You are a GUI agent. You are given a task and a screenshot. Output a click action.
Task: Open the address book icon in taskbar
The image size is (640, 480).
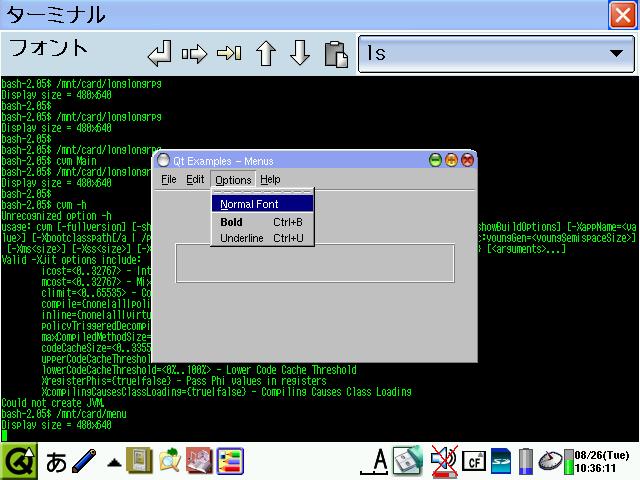pos(139,461)
